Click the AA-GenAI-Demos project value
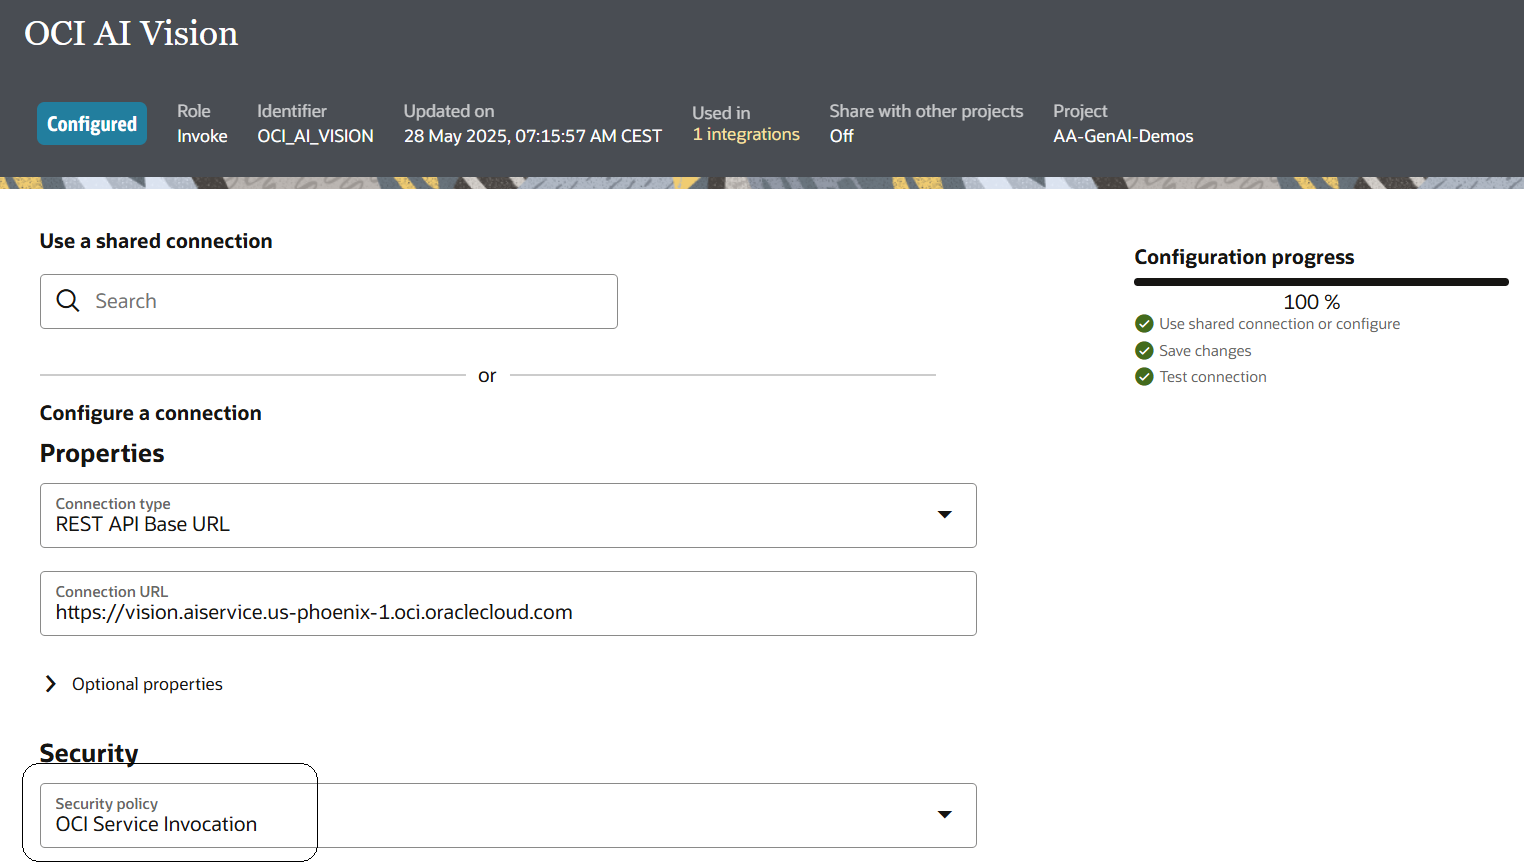Screen dimensions: 1524x868 coord(1123,136)
